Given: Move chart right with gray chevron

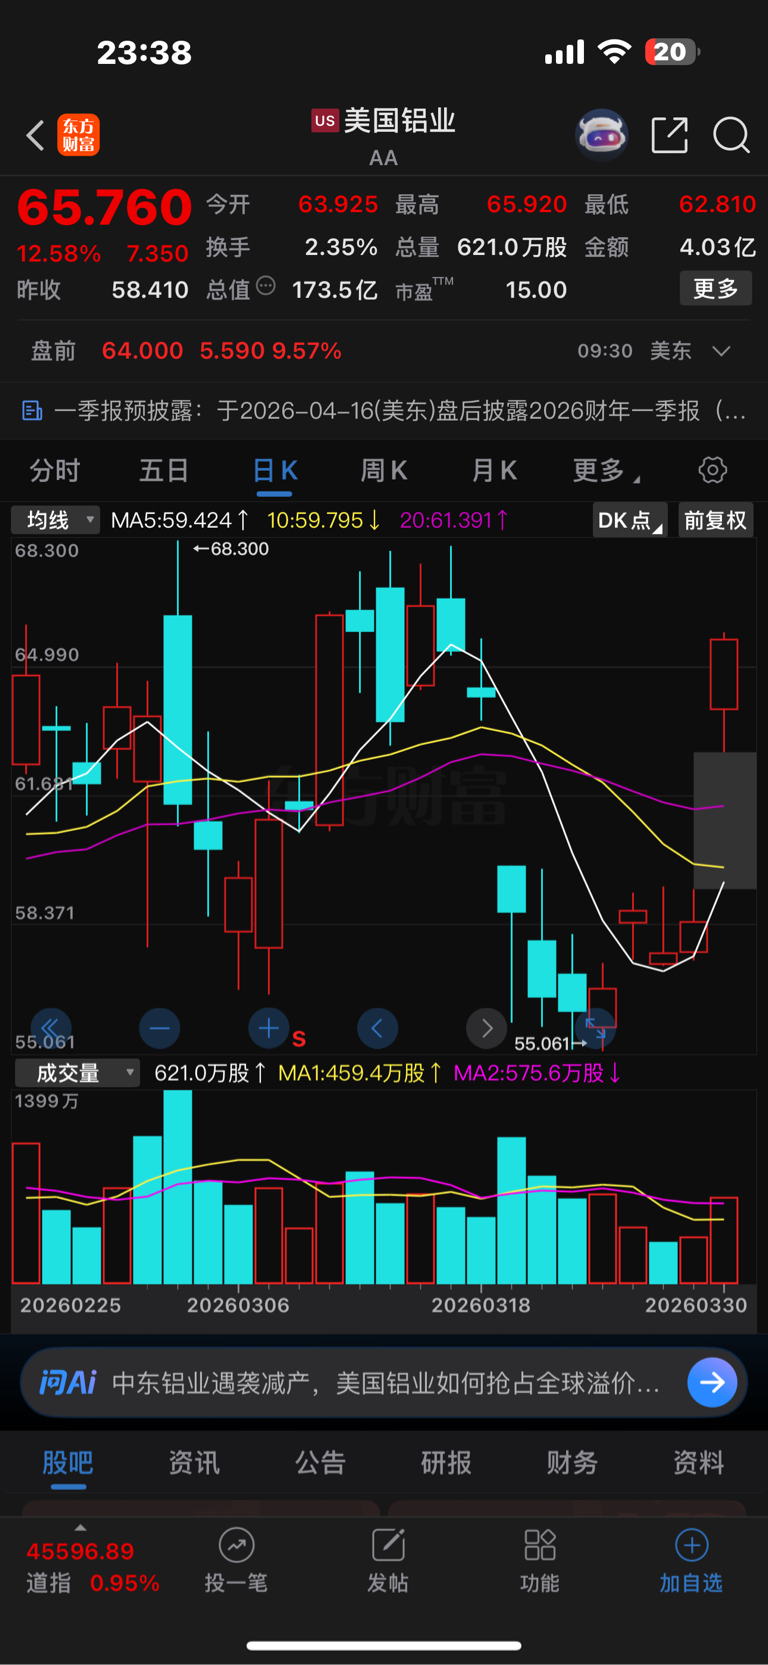Looking at the screenshot, I should pos(487,1027).
